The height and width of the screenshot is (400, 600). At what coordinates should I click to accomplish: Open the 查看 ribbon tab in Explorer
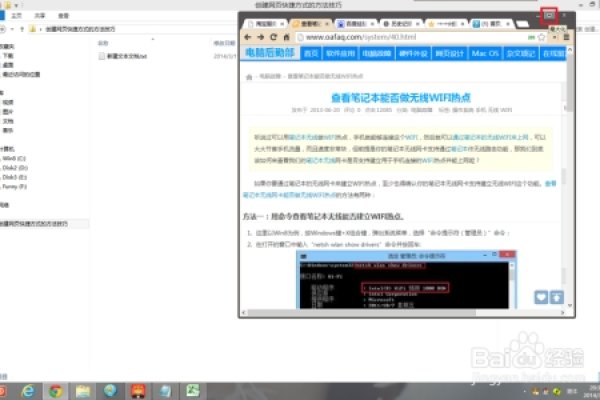(x=63, y=16)
